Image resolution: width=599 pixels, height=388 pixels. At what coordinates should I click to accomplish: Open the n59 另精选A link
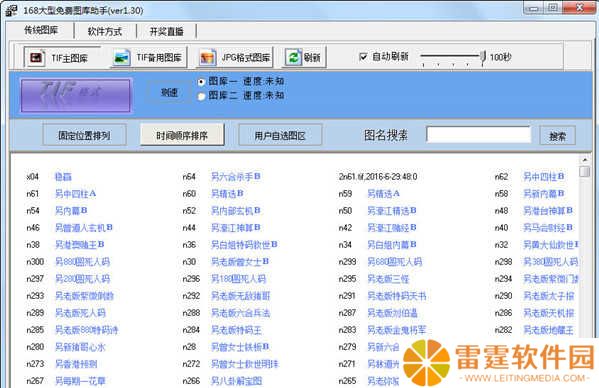pos(384,194)
